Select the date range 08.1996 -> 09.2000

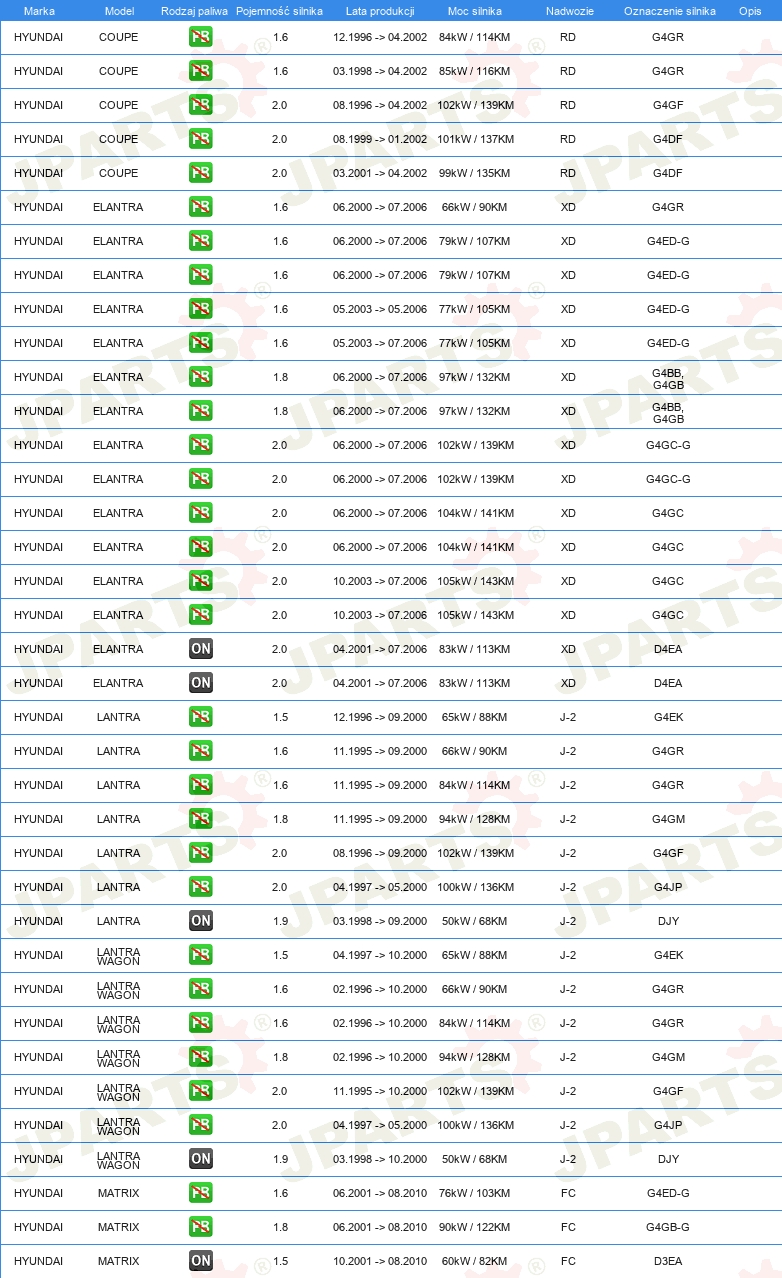(380, 853)
